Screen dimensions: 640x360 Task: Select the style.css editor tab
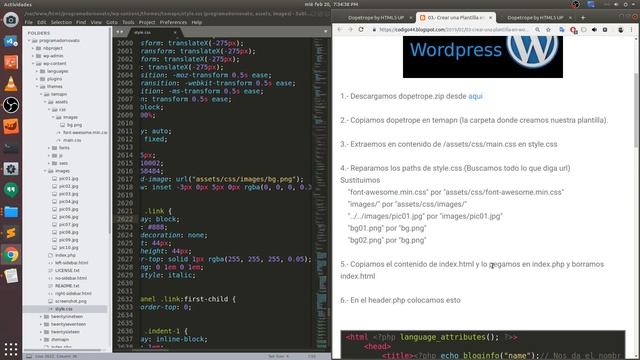152,32
